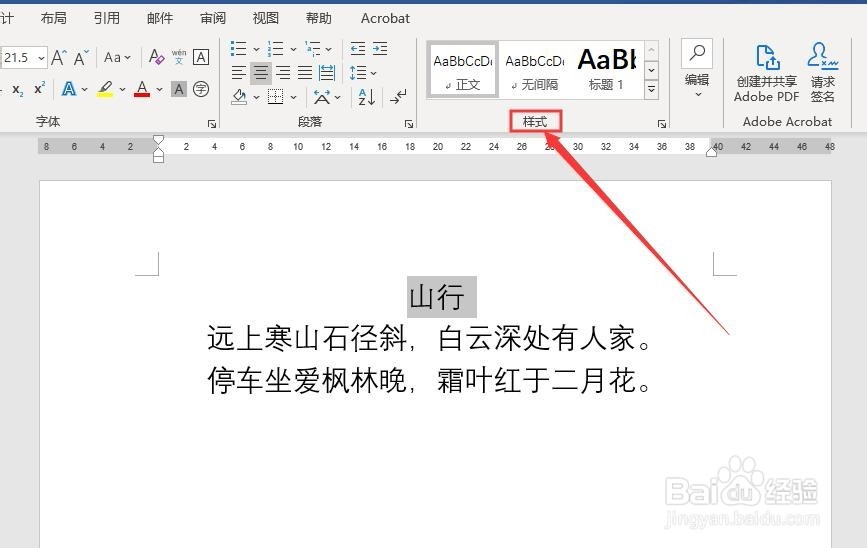
Task: Apply the 无间隔 (No Spacing) style
Action: 535,70
